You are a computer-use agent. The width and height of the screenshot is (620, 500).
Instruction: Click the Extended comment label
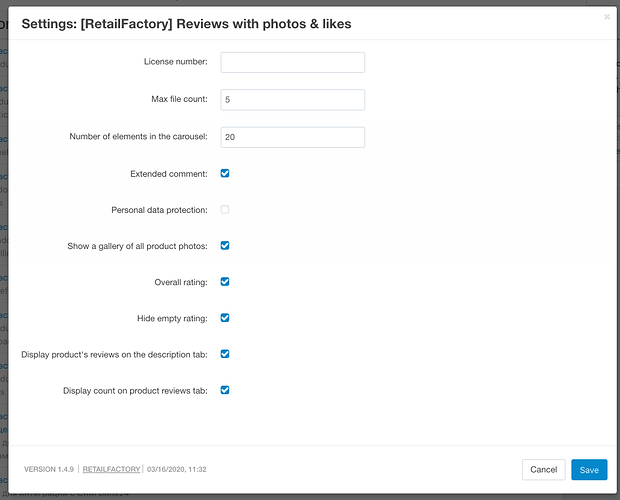pos(169,174)
